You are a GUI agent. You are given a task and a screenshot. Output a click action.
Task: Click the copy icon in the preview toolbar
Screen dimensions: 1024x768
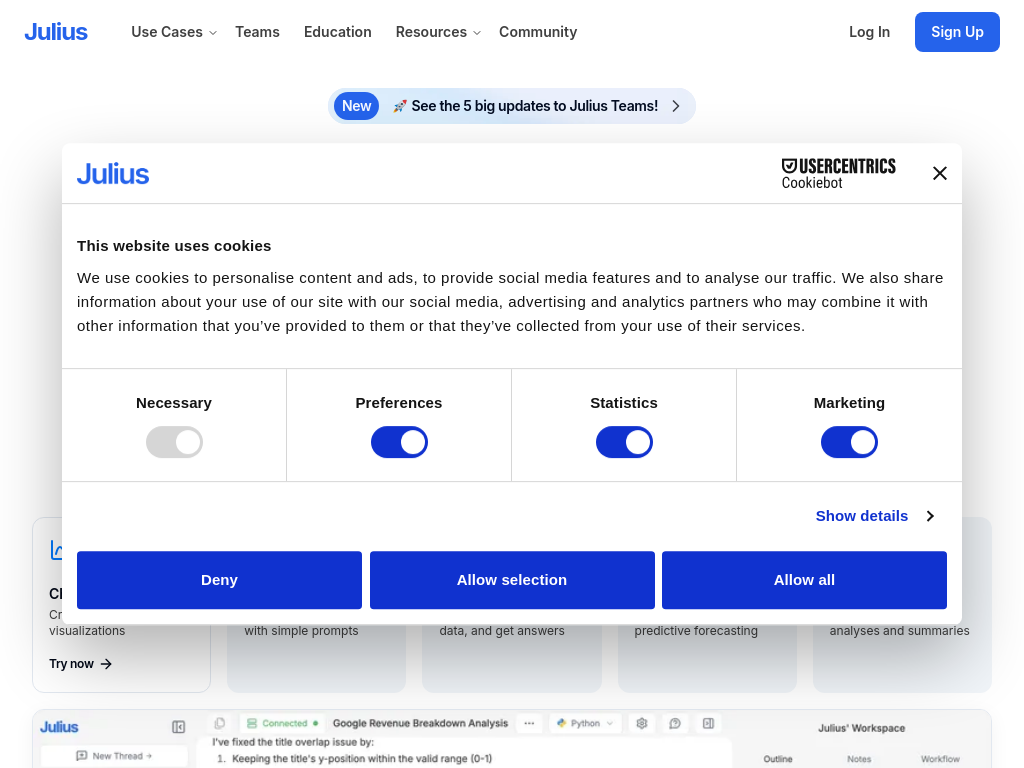tap(220, 723)
